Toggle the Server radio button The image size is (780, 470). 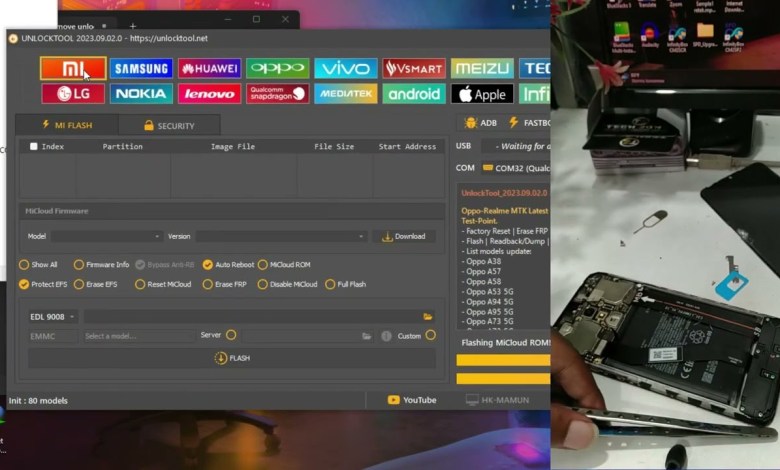(x=231, y=335)
